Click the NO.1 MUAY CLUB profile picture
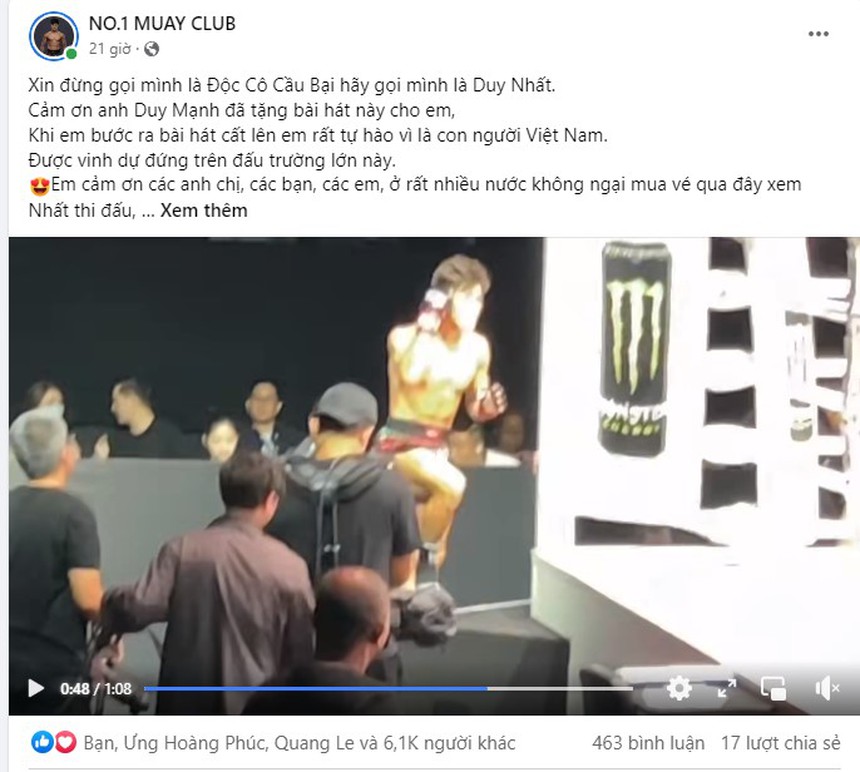 (x=54, y=36)
